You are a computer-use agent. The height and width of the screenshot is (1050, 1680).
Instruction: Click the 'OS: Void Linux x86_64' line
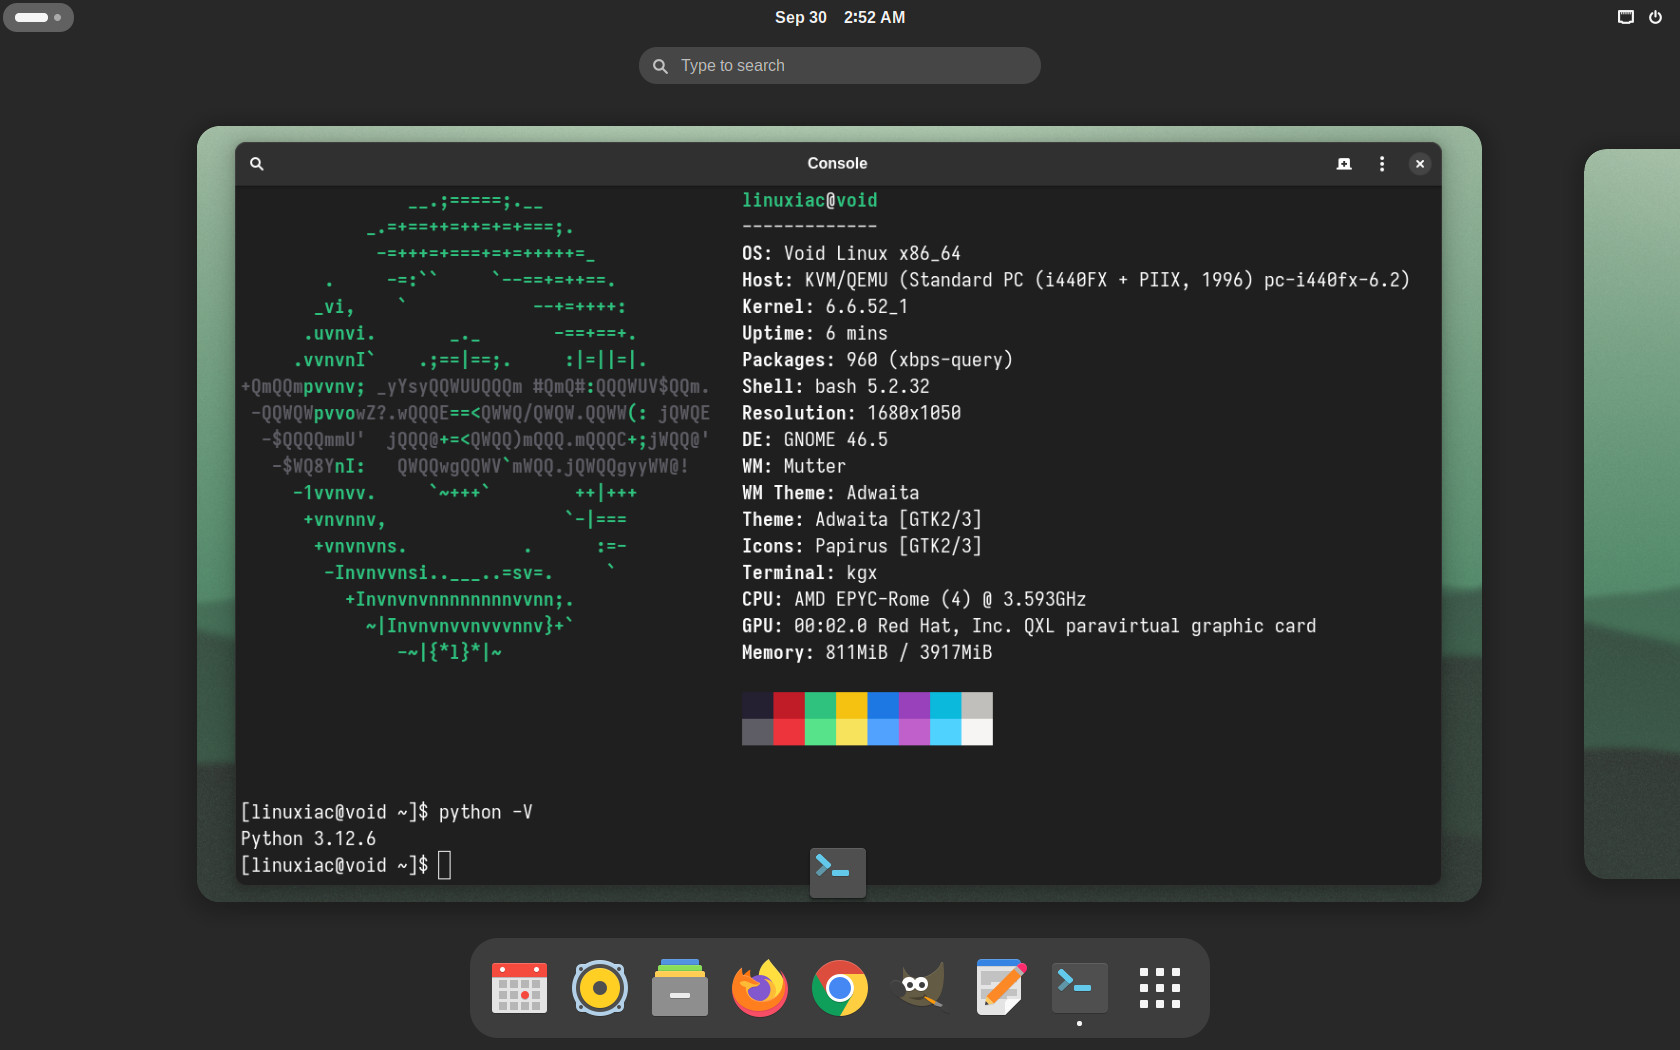click(851, 253)
